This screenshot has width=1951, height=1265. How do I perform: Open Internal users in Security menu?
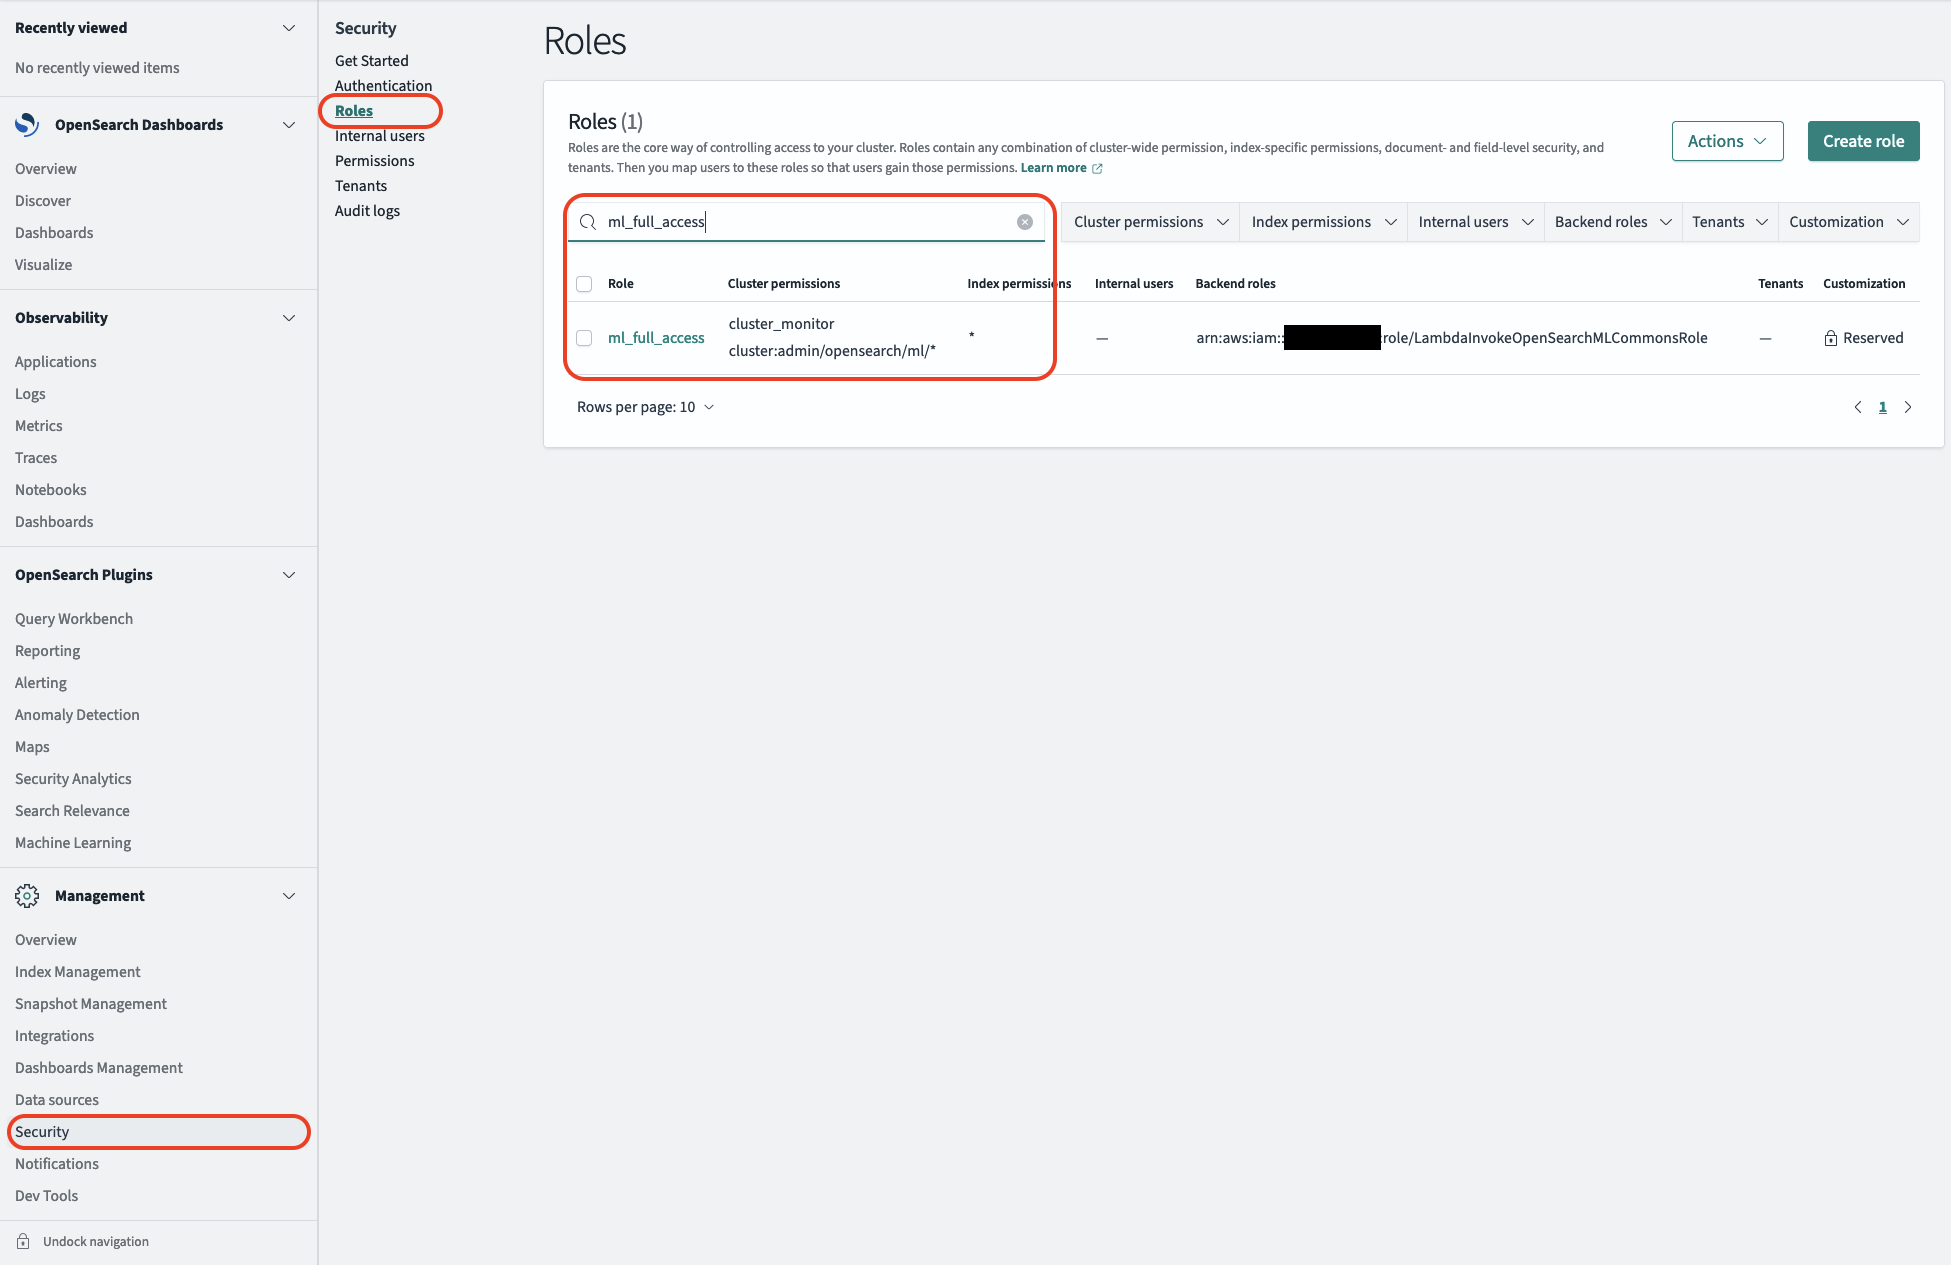tap(380, 136)
